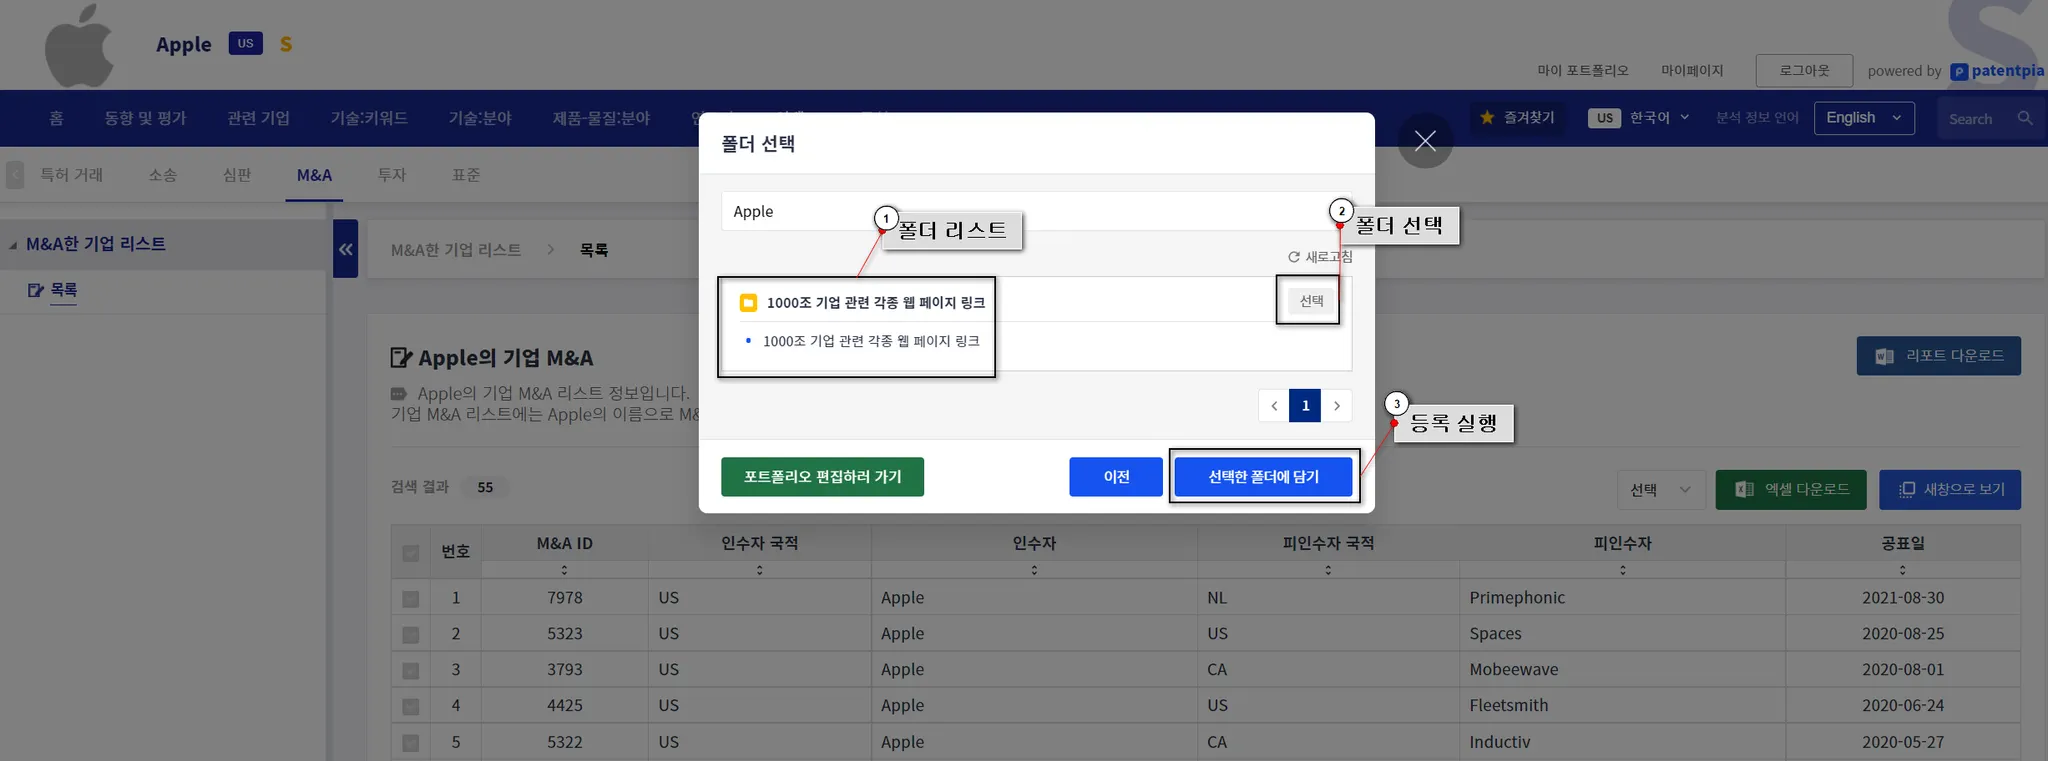
Task: Click the refresh icon labeled 새로고침
Action: tap(1294, 257)
